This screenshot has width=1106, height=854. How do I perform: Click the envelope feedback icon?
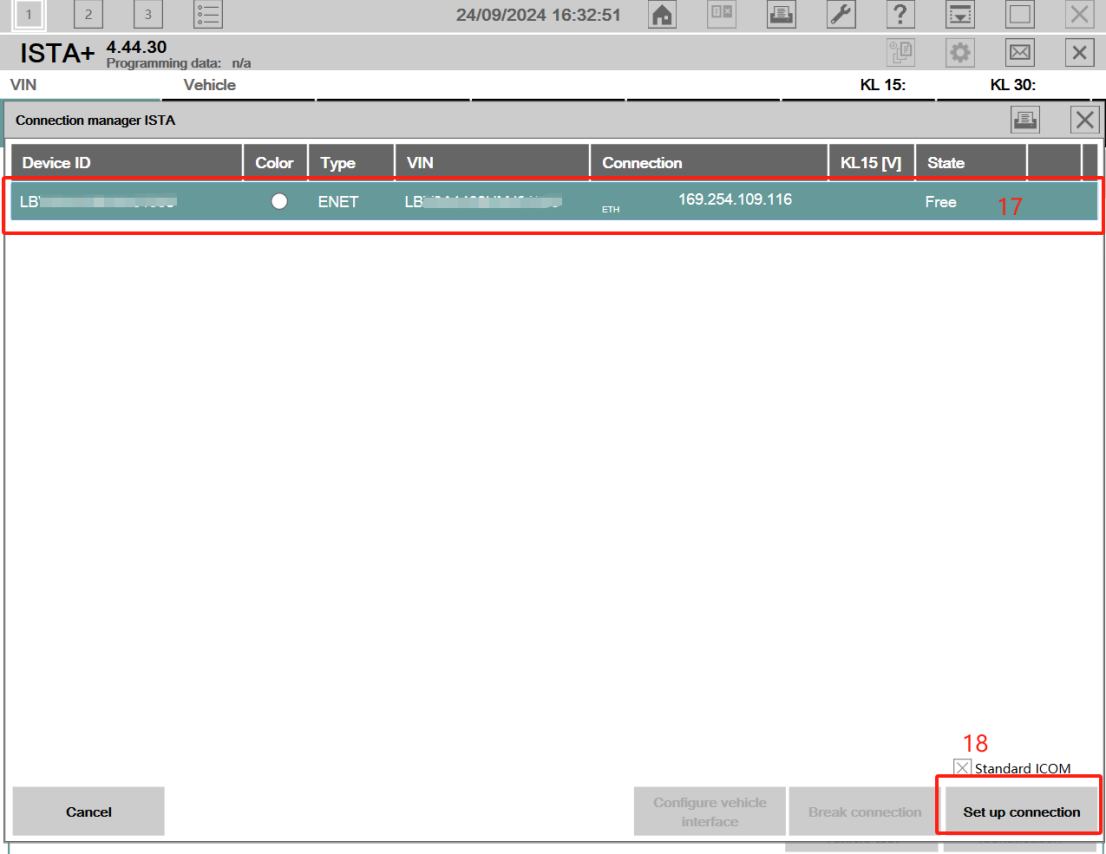pos(1019,53)
